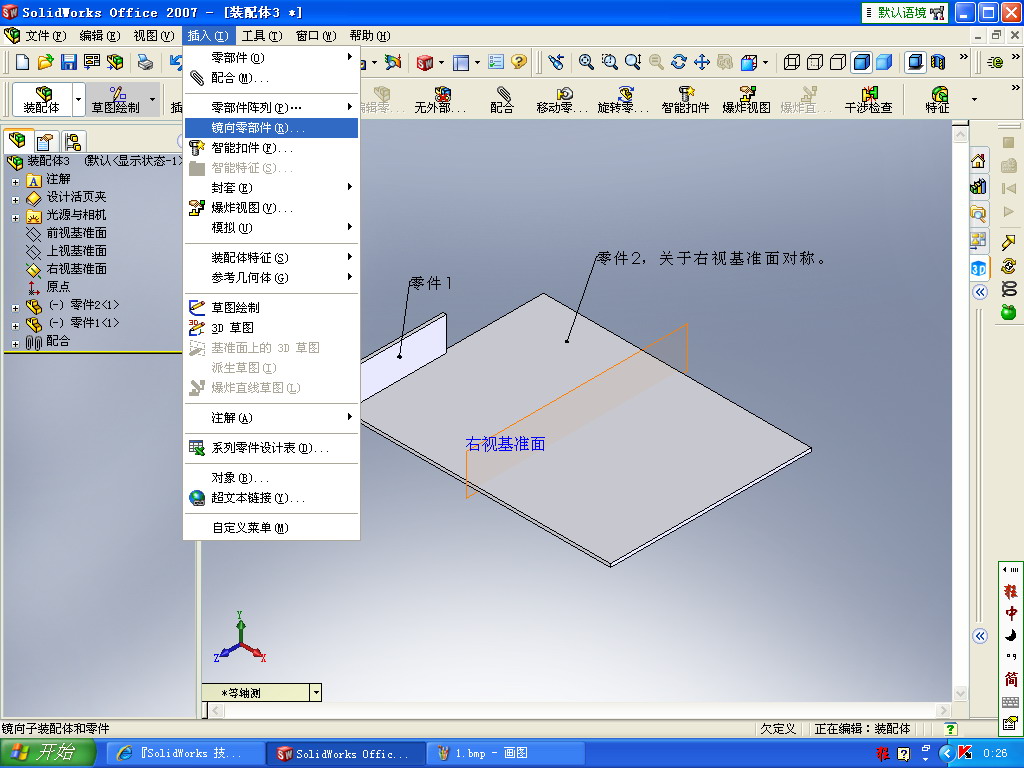The image size is (1024, 768).
Task: Expand the 零部件阵列 submenu
Action: [271, 107]
